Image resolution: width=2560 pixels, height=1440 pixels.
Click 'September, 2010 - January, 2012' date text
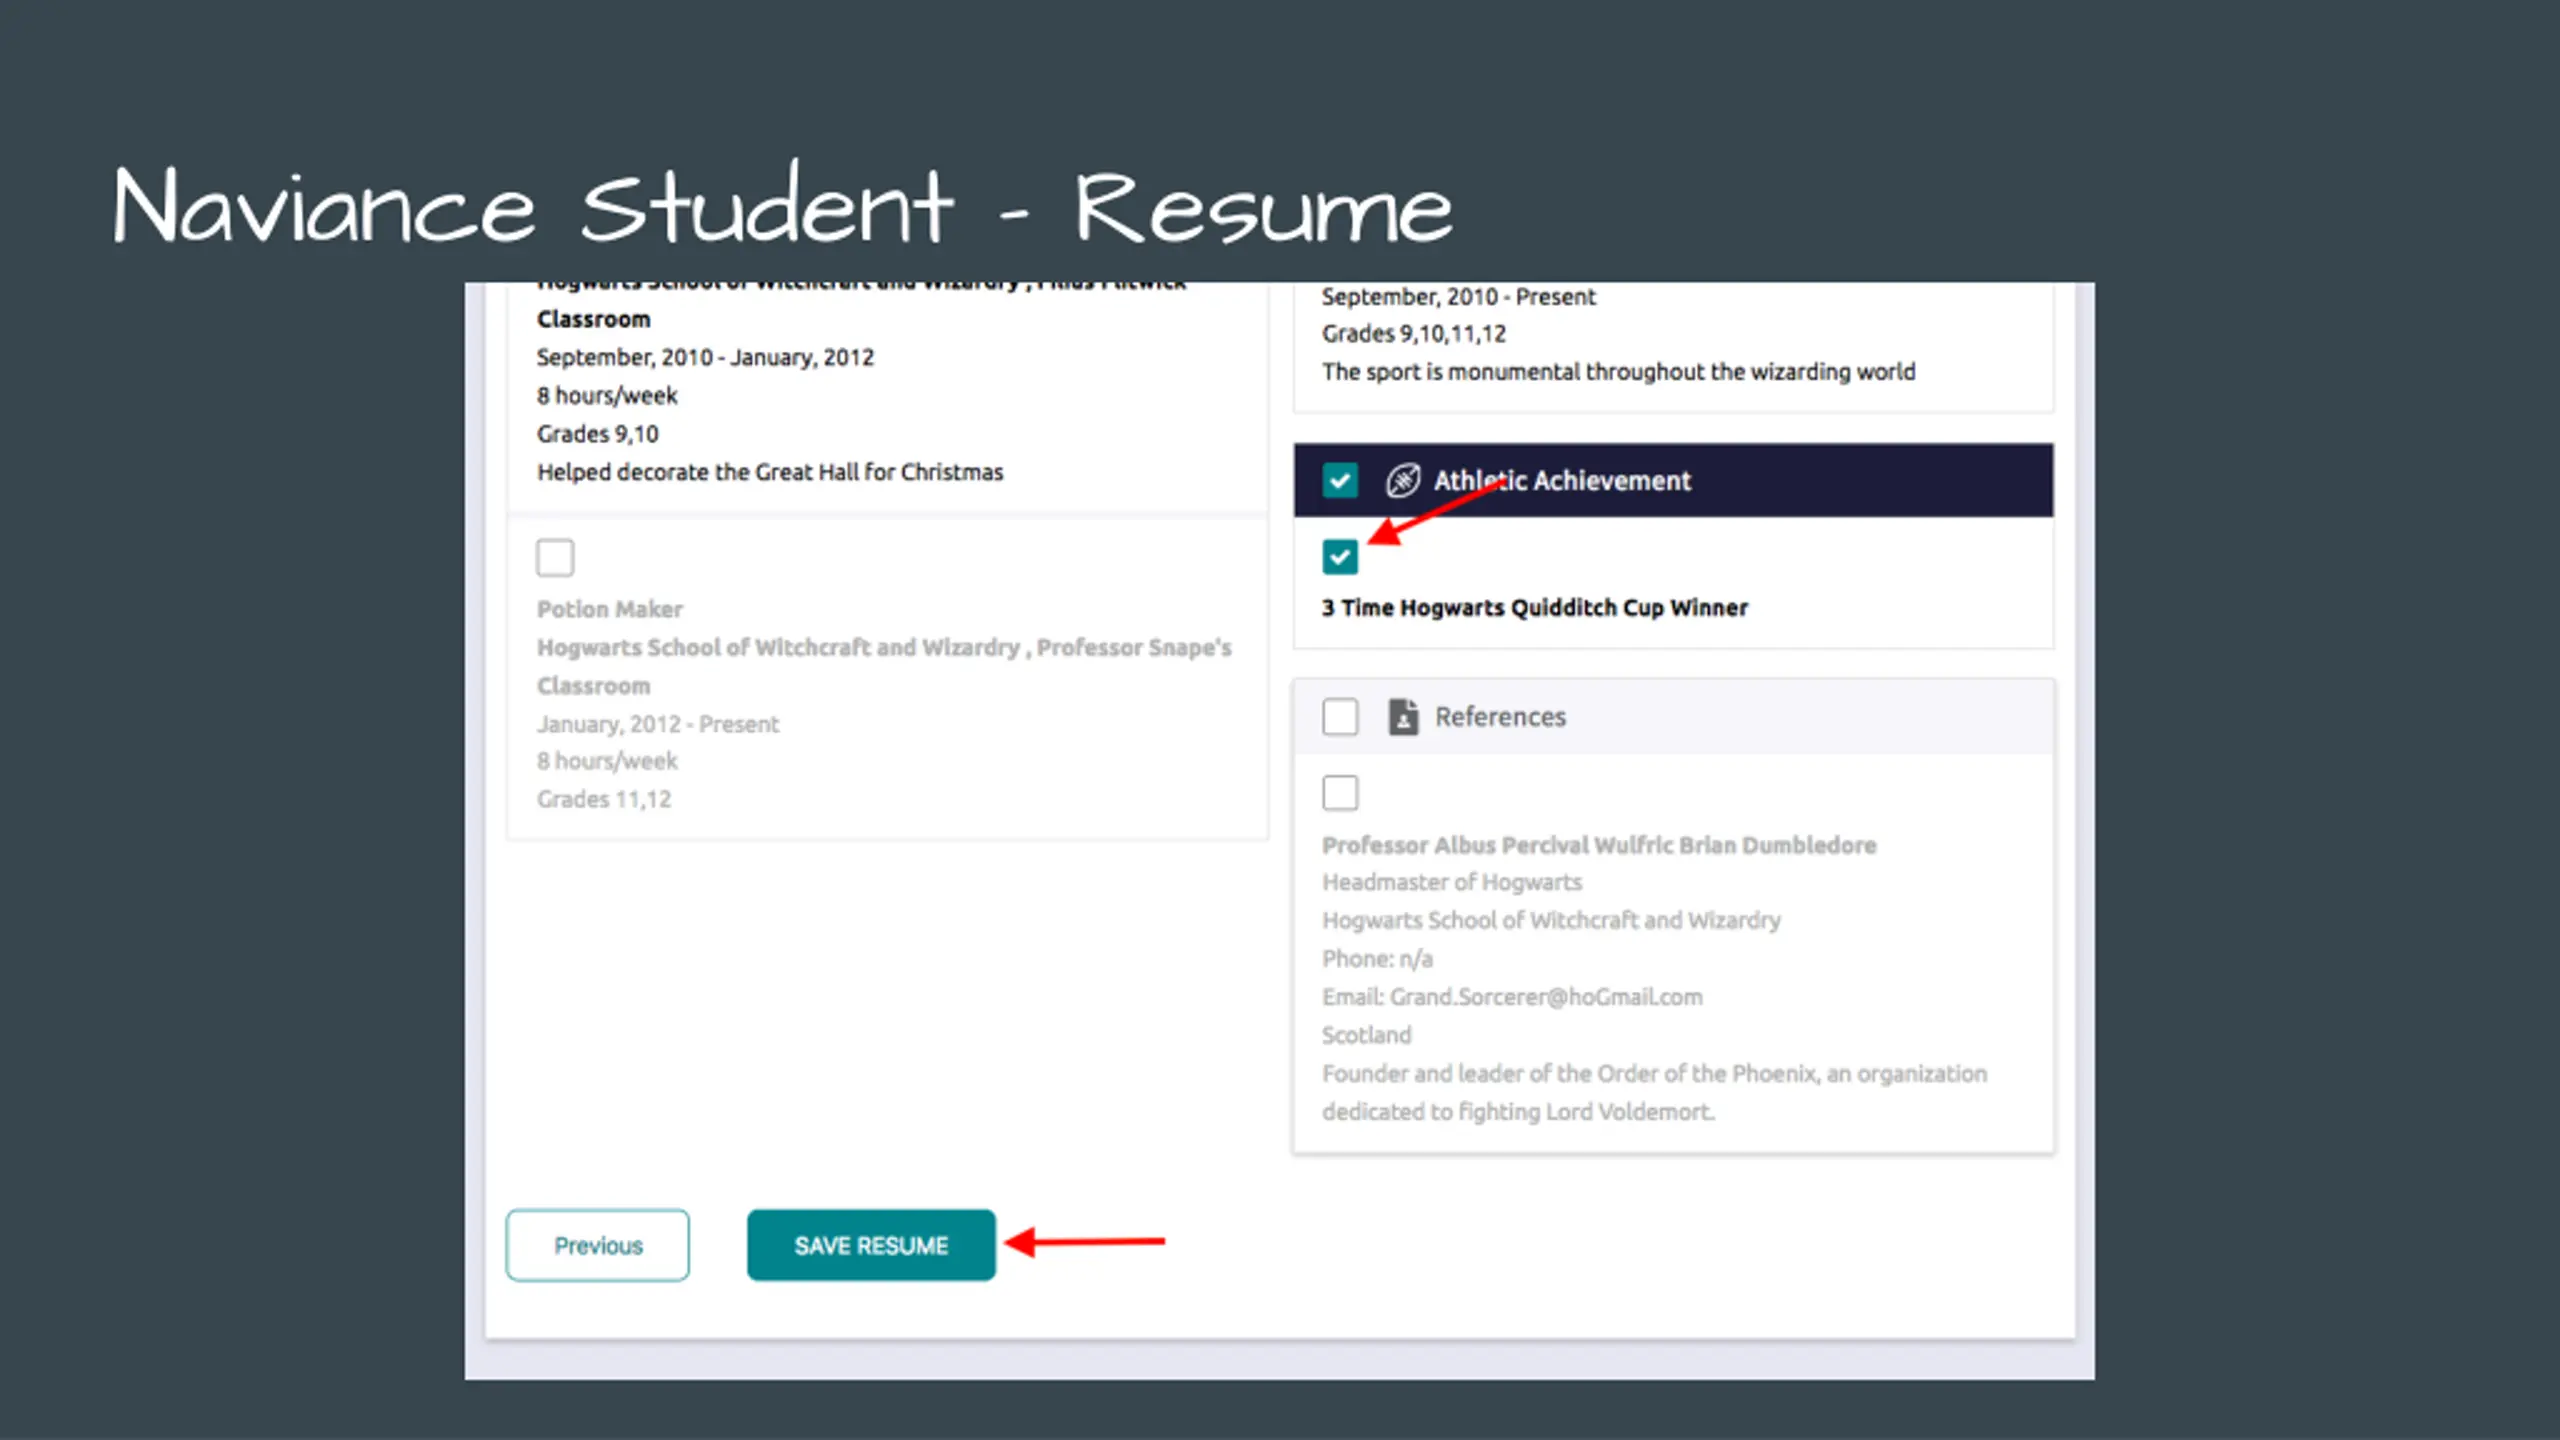click(705, 358)
